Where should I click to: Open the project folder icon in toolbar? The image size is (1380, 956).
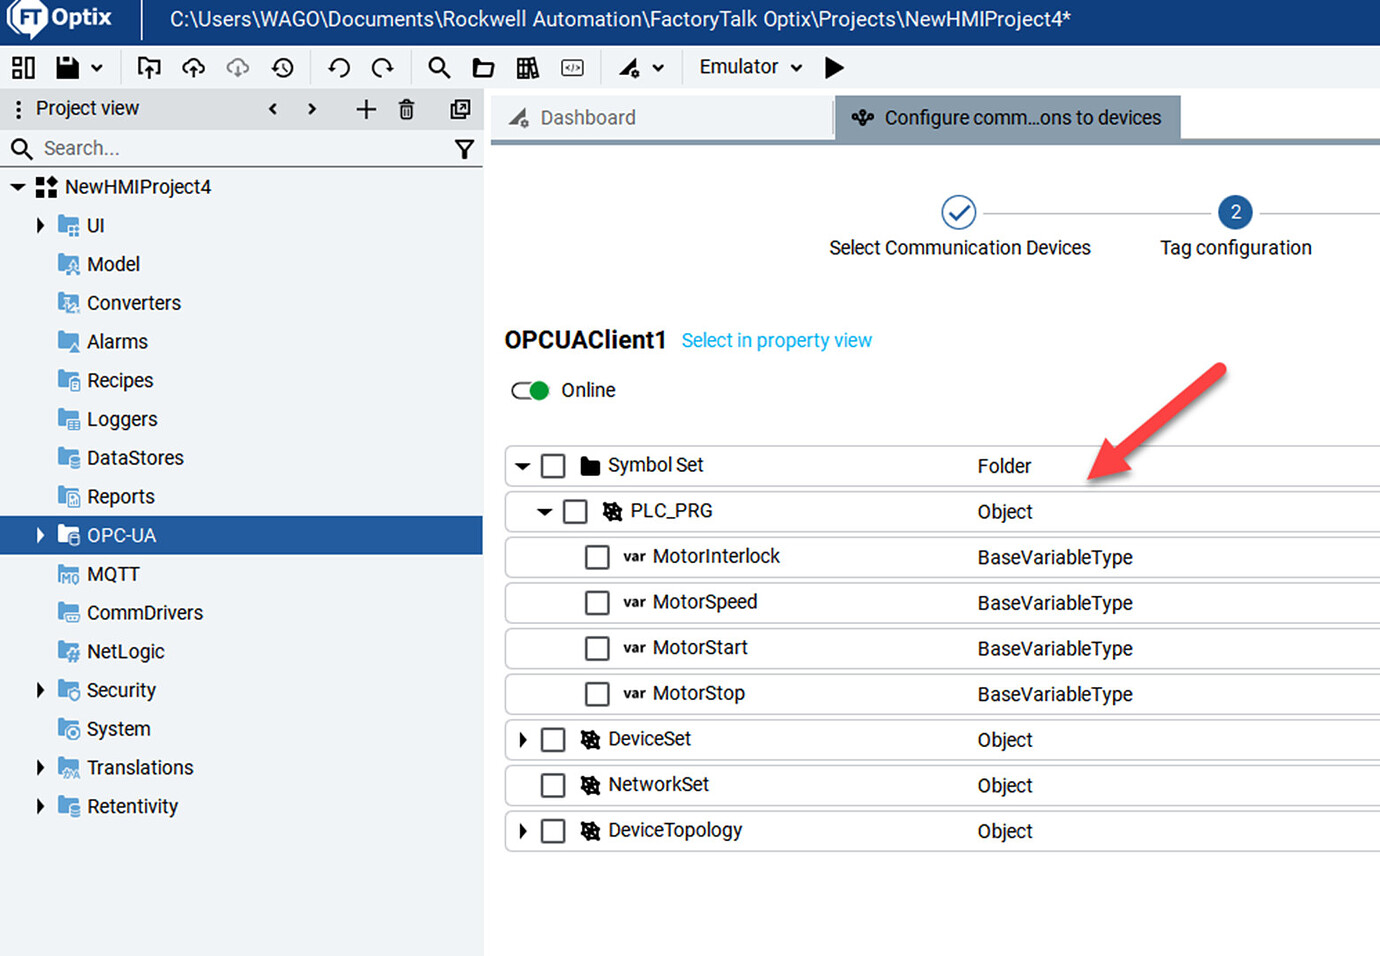(x=483, y=67)
